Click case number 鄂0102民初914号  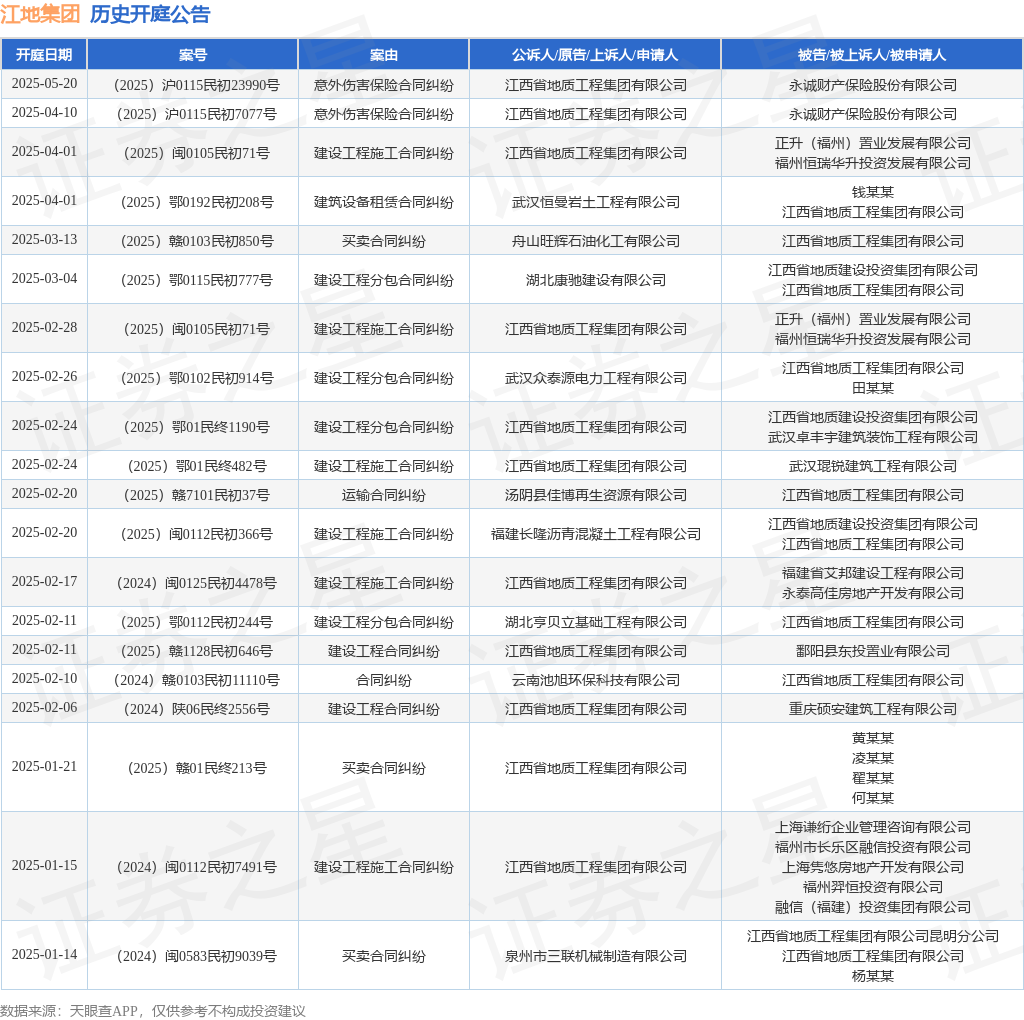point(197,378)
